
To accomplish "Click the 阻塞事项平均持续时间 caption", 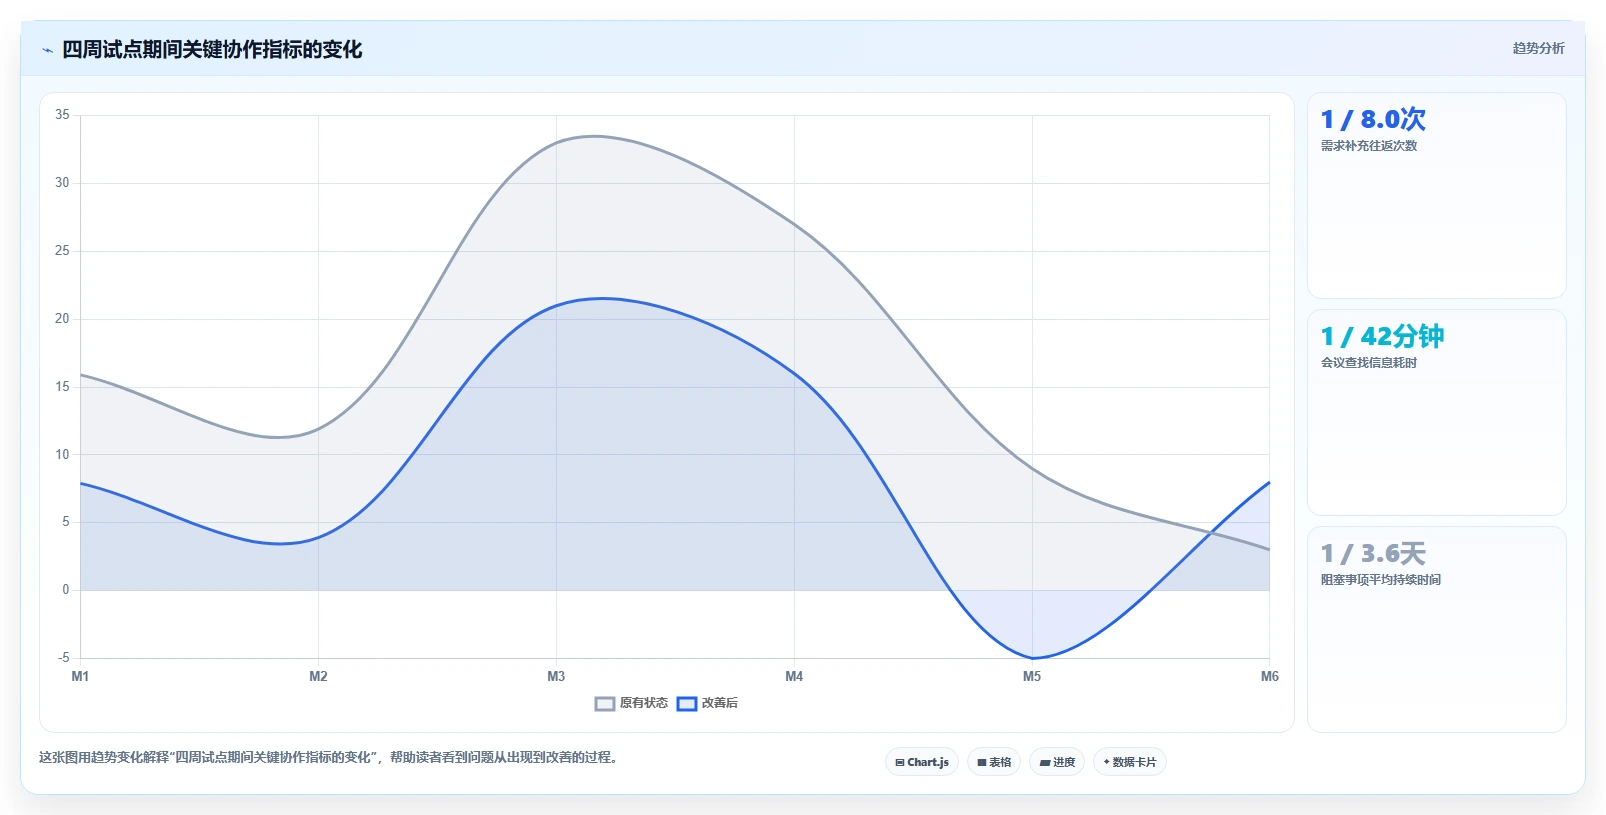I will click(x=1380, y=580).
